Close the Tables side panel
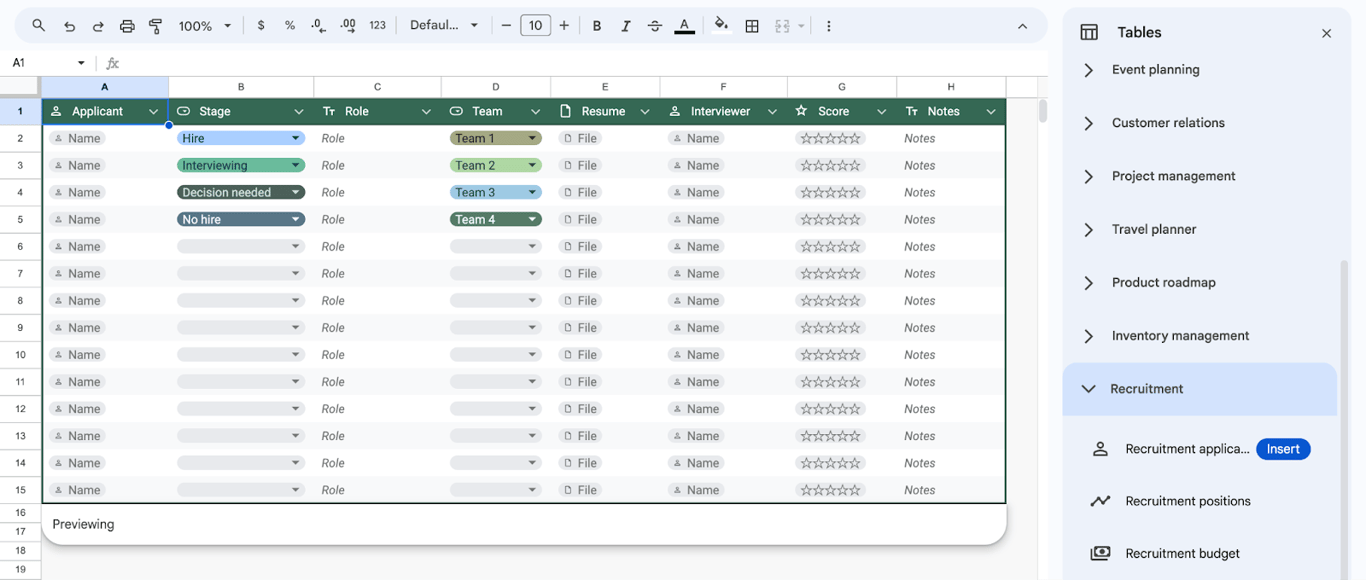The image size is (1366, 580). click(x=1326, y=33)
